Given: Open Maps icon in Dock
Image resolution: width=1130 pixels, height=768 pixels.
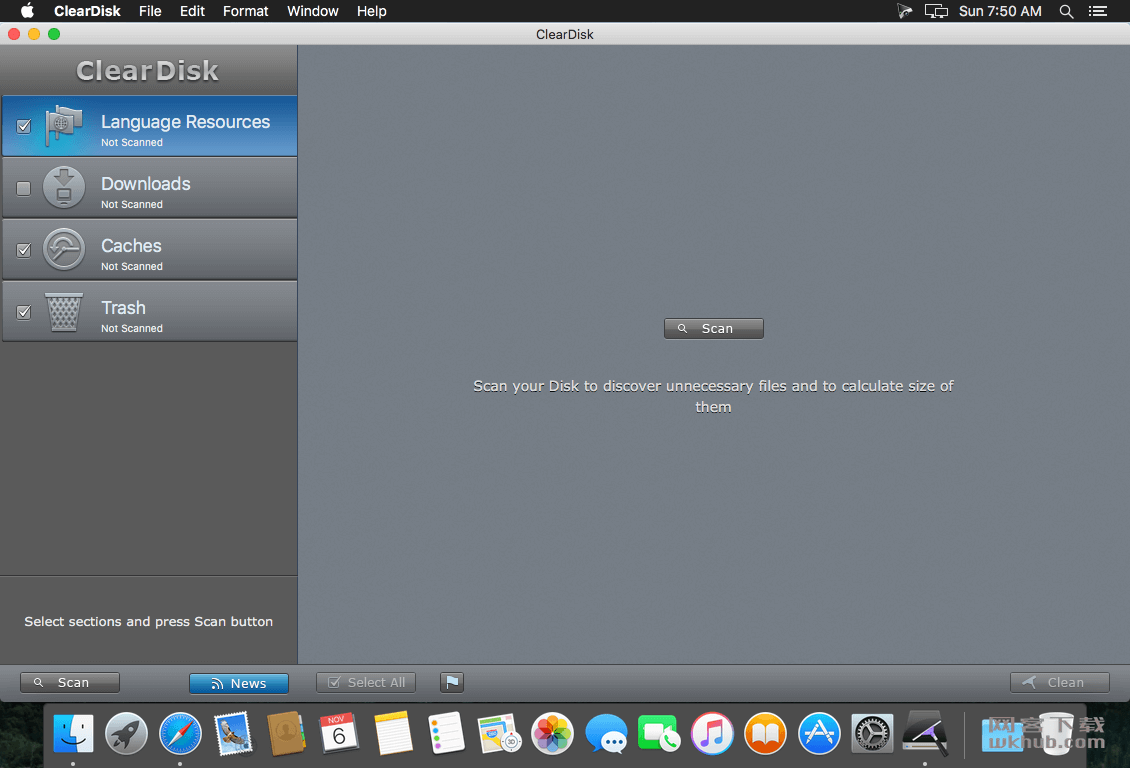Looking at the screenshot, I should click(x=499, y=733).
